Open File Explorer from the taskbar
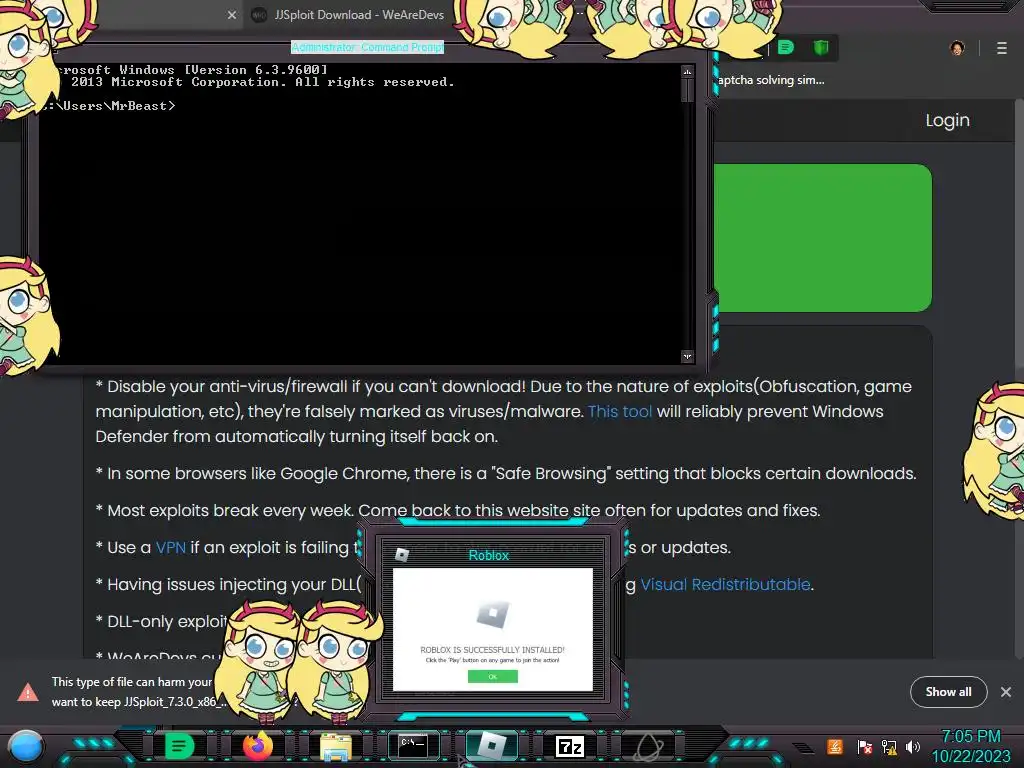The height and width of the screenshot is (768, 1024). point(336,746)
